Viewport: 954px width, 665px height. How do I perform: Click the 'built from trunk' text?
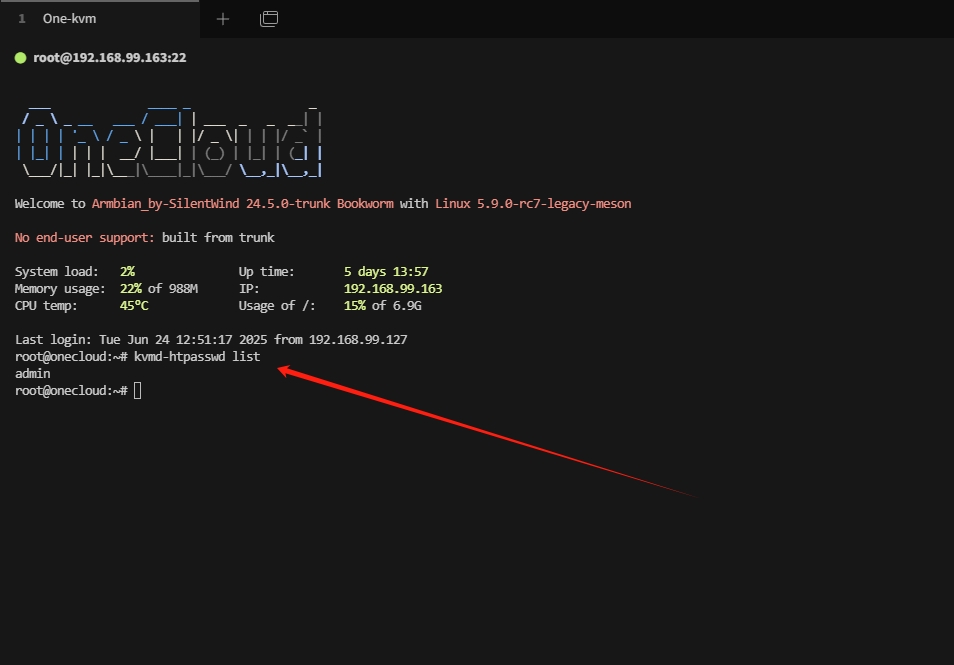[x=218, y=238]
